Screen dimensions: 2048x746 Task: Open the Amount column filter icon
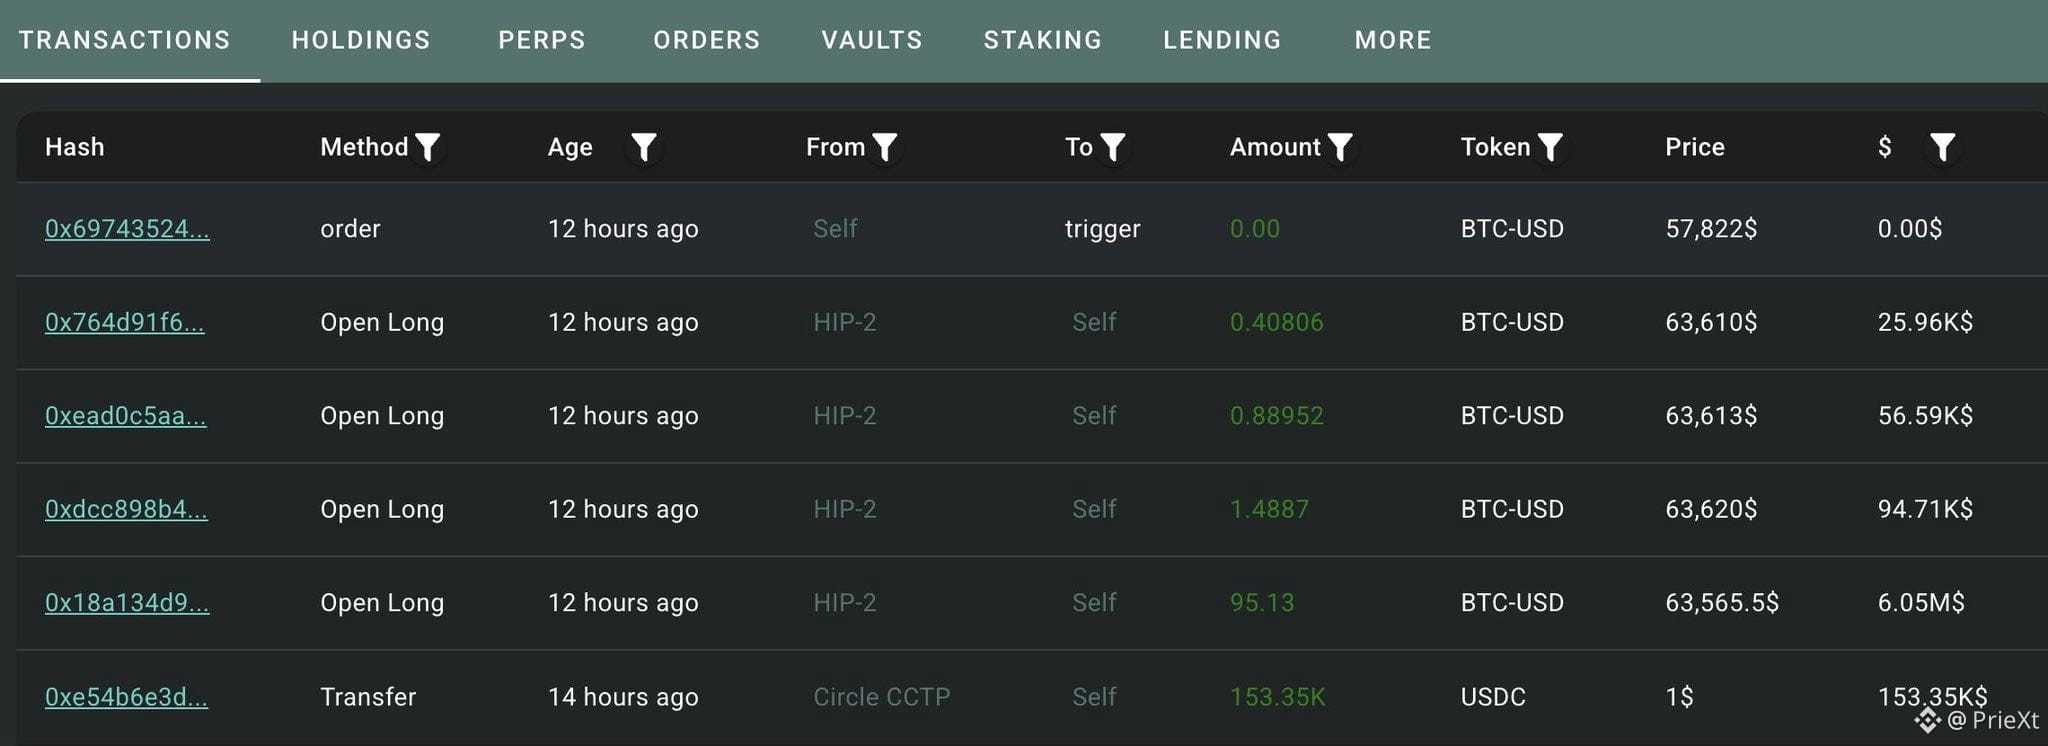[x=1340, y=147]
